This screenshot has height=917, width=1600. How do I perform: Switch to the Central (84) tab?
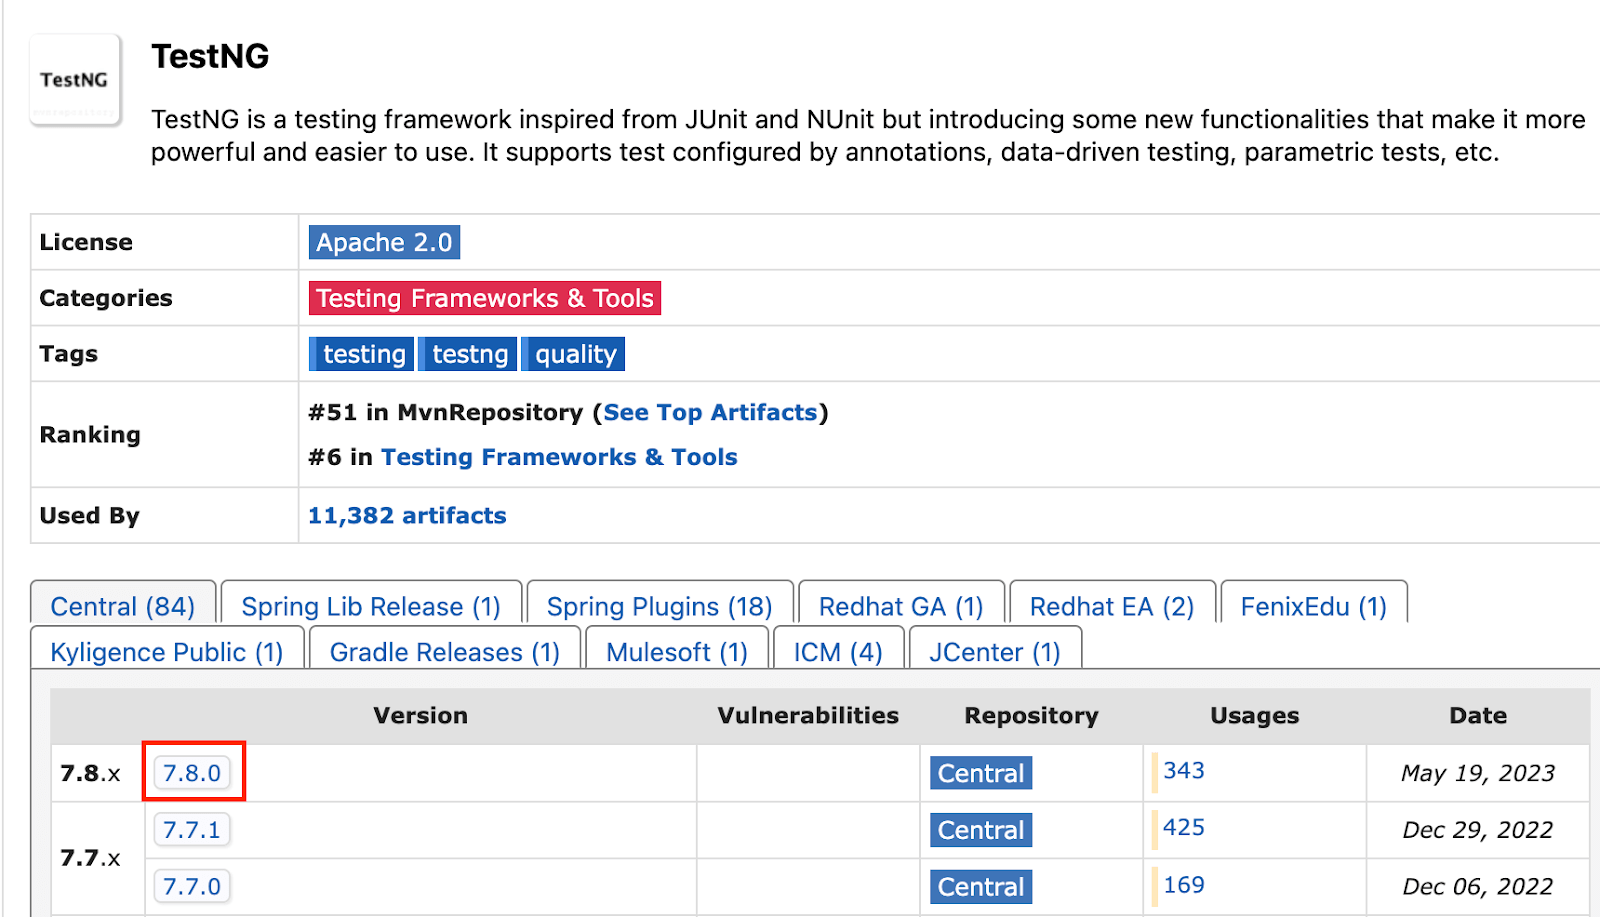(123, 607)
